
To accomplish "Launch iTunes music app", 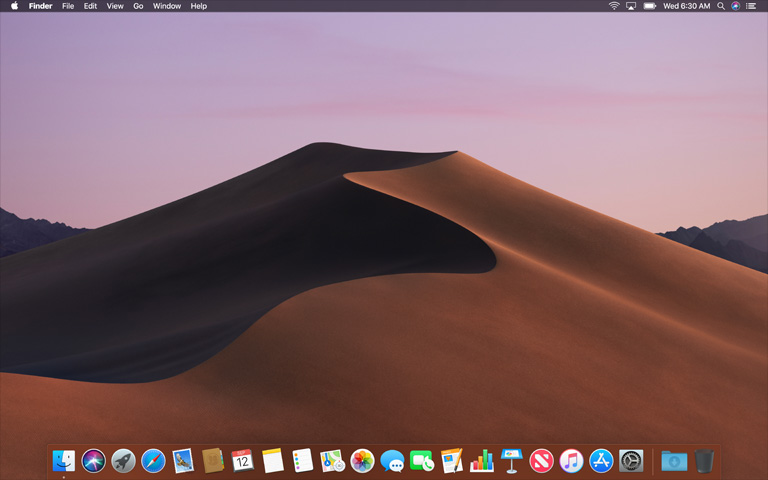I will [572, 461].
